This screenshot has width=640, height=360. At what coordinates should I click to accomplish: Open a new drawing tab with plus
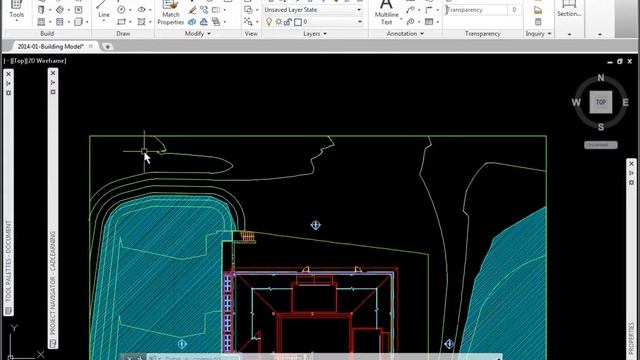pos(107,47)
